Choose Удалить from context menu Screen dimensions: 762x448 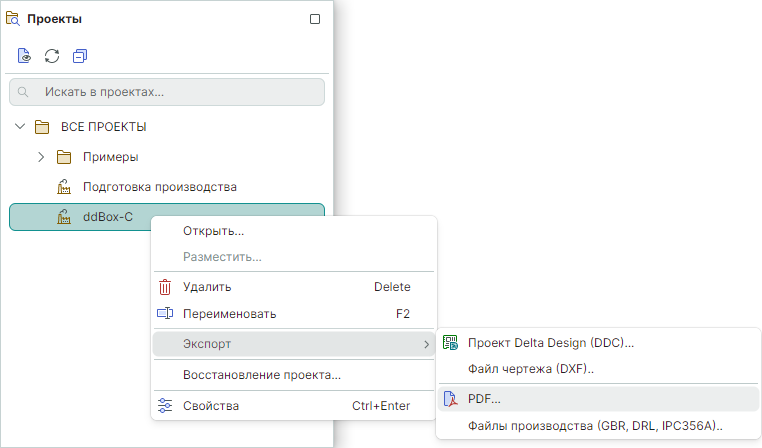294,287
